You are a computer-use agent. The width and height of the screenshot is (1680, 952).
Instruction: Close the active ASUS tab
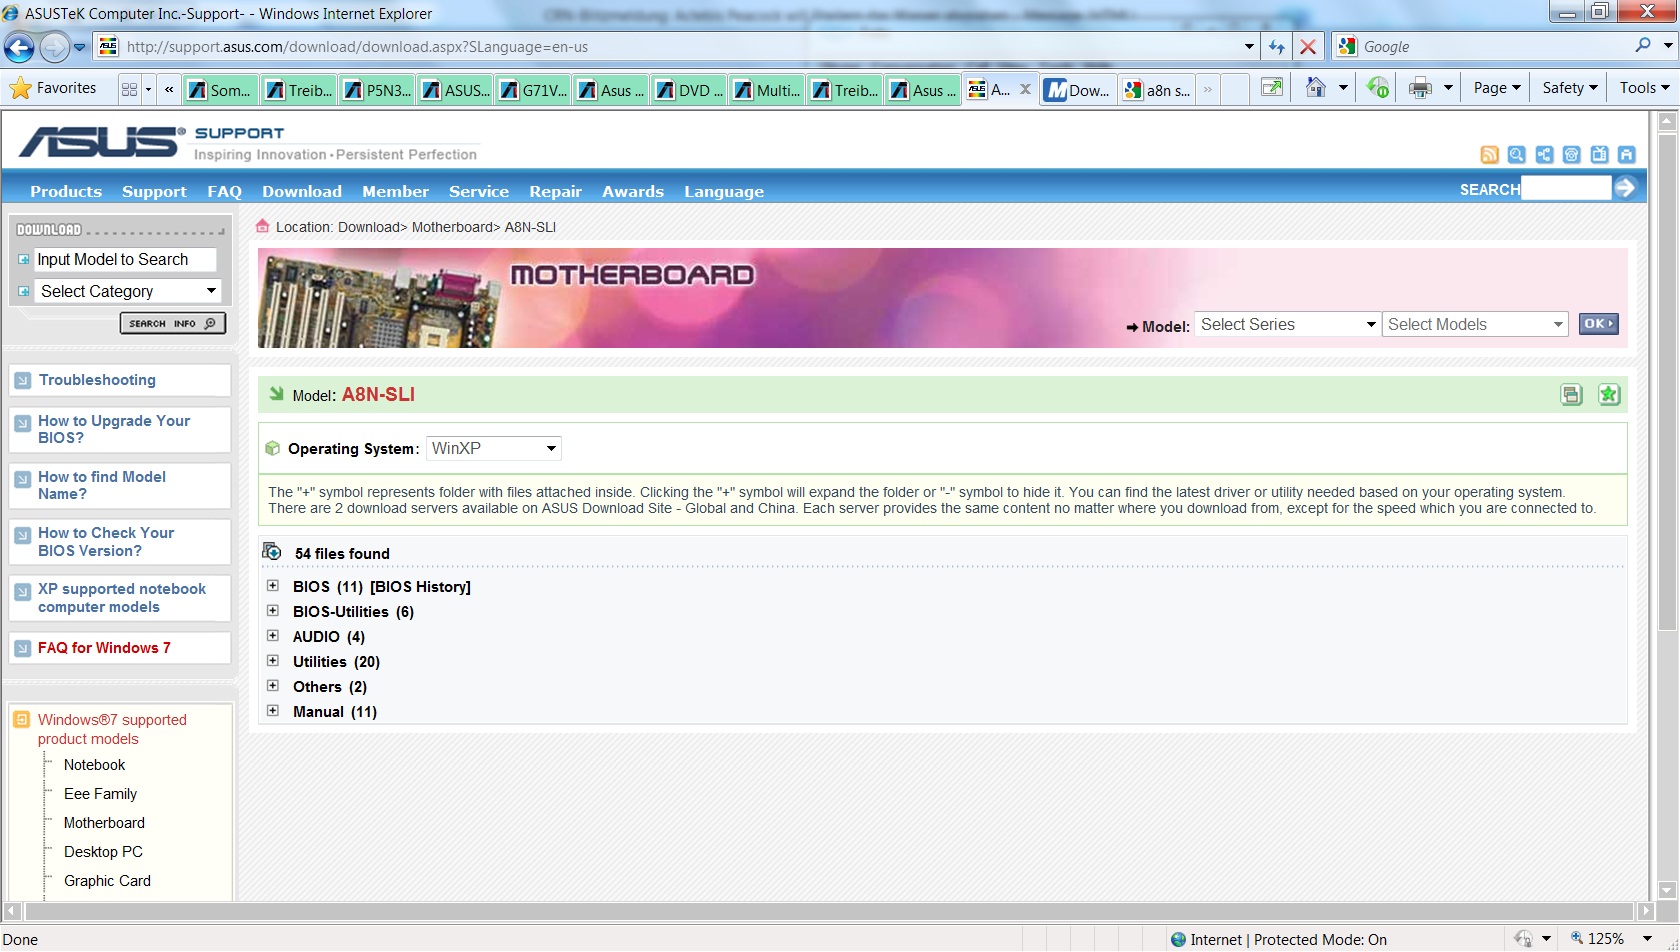coord(1025,89)
